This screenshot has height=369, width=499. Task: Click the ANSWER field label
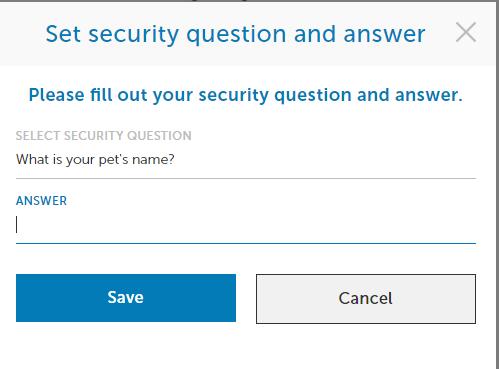coord(41,201)
